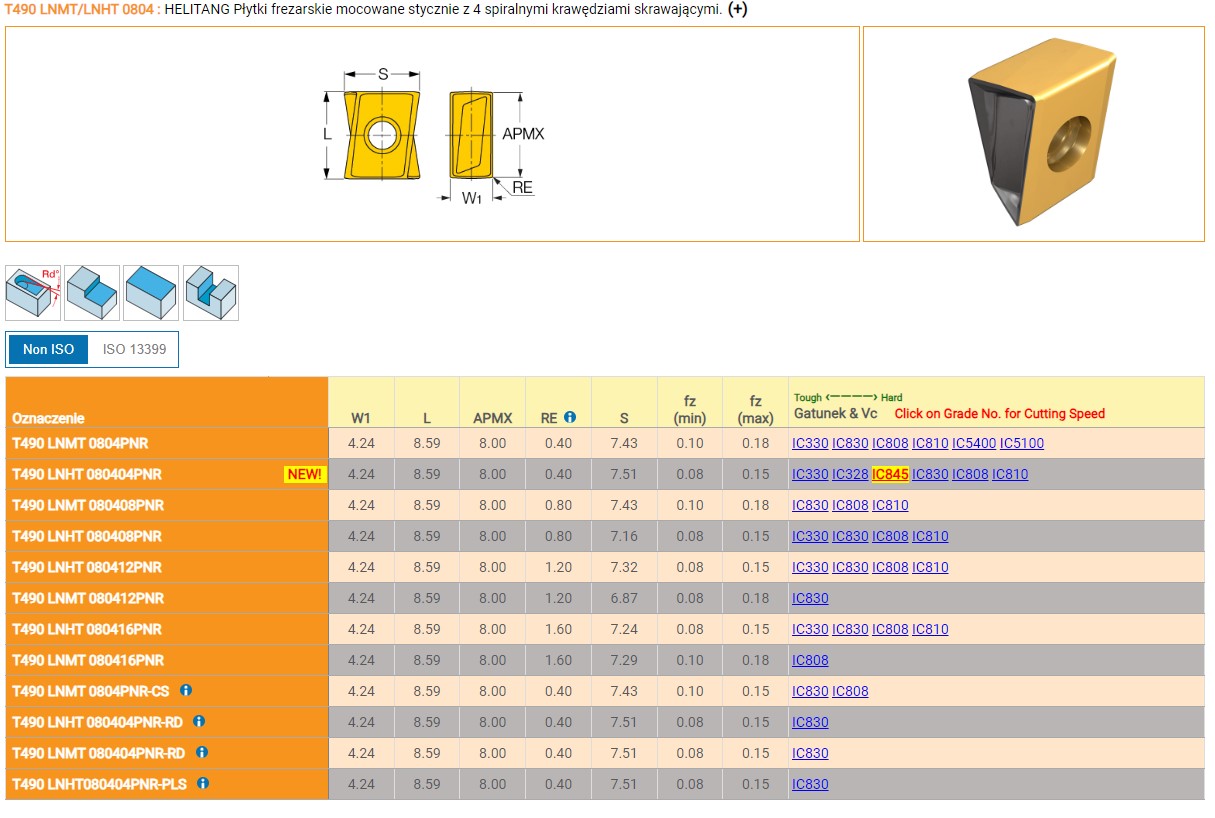
Task: Click the insert dimension drawing diagram
Action: pos(432,134)
